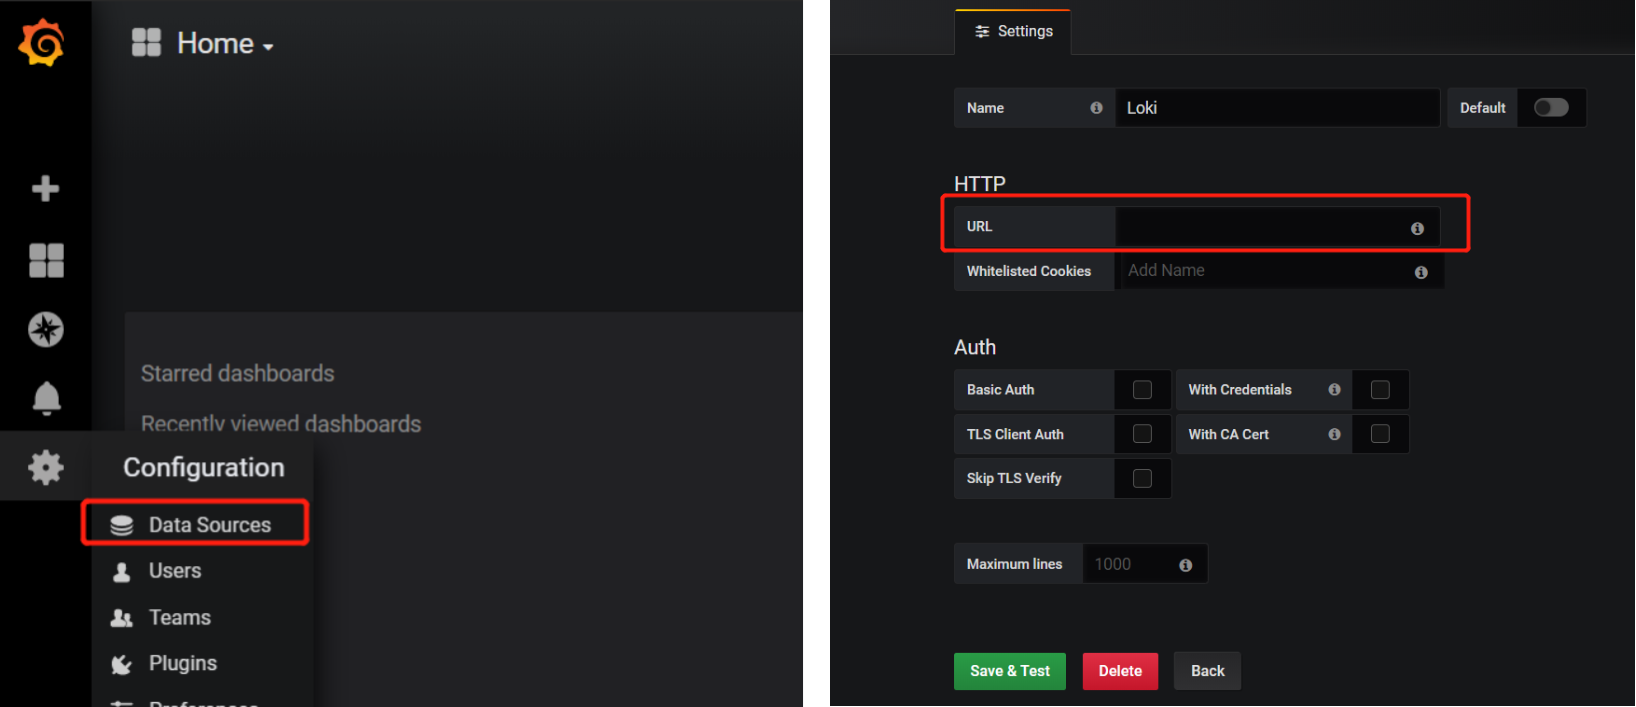Open the Configuration gear icon
This screenshot has height=707, width=1636.
pos(46,467)
